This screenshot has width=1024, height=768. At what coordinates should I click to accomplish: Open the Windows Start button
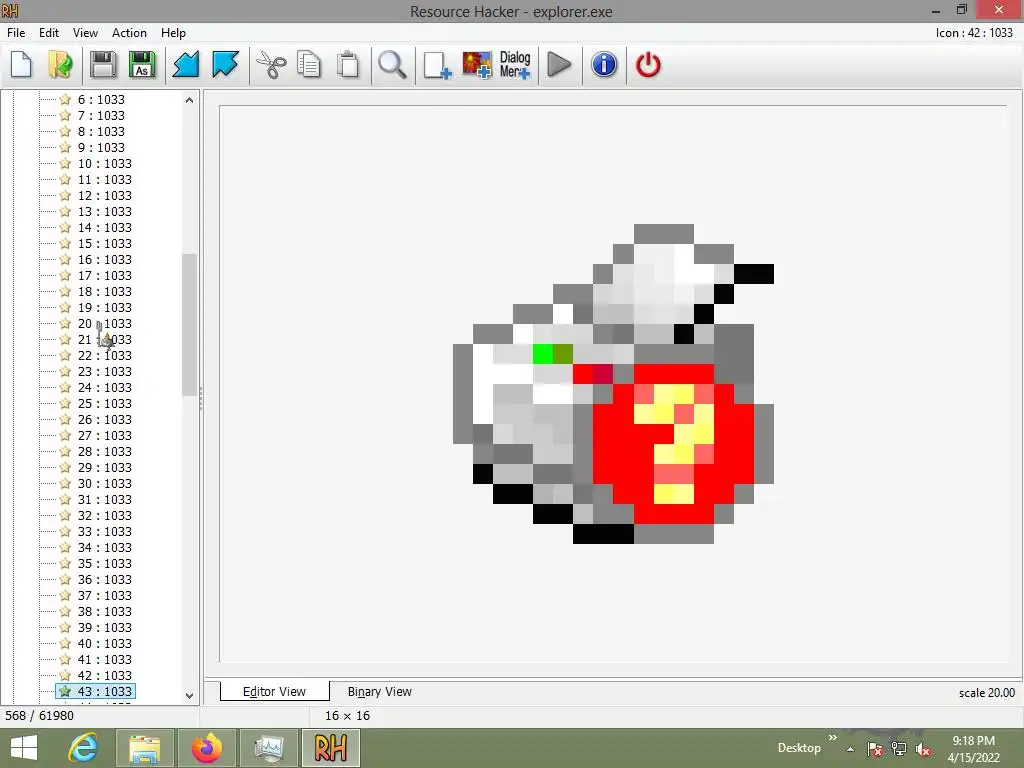click(24, 748)
